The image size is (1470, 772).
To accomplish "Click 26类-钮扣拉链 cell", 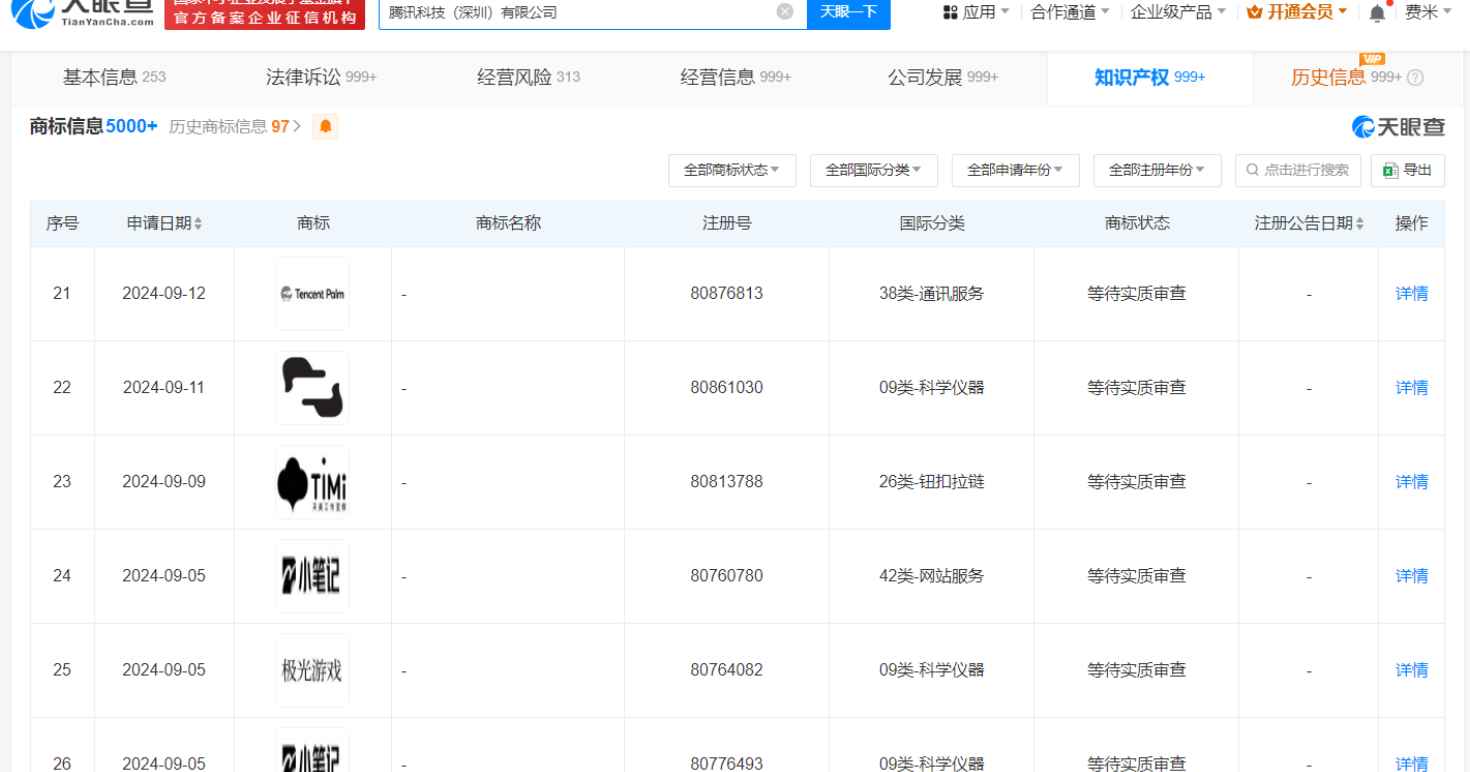I will click(931, 482).
